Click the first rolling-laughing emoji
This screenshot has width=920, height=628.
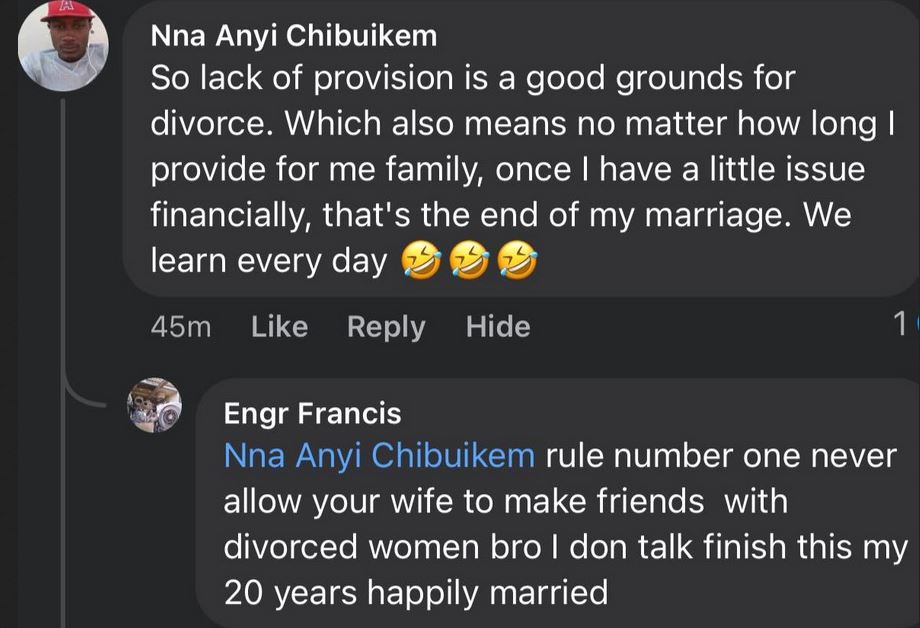coord(419,262)
